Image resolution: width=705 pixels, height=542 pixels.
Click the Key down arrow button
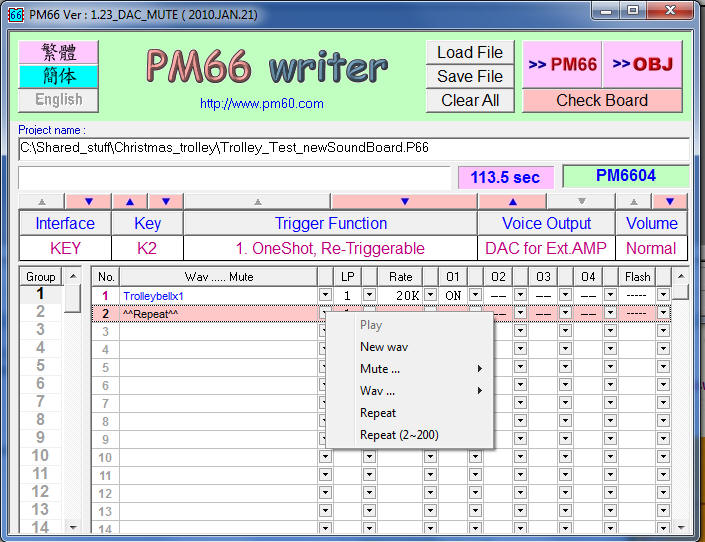point(166,201)
